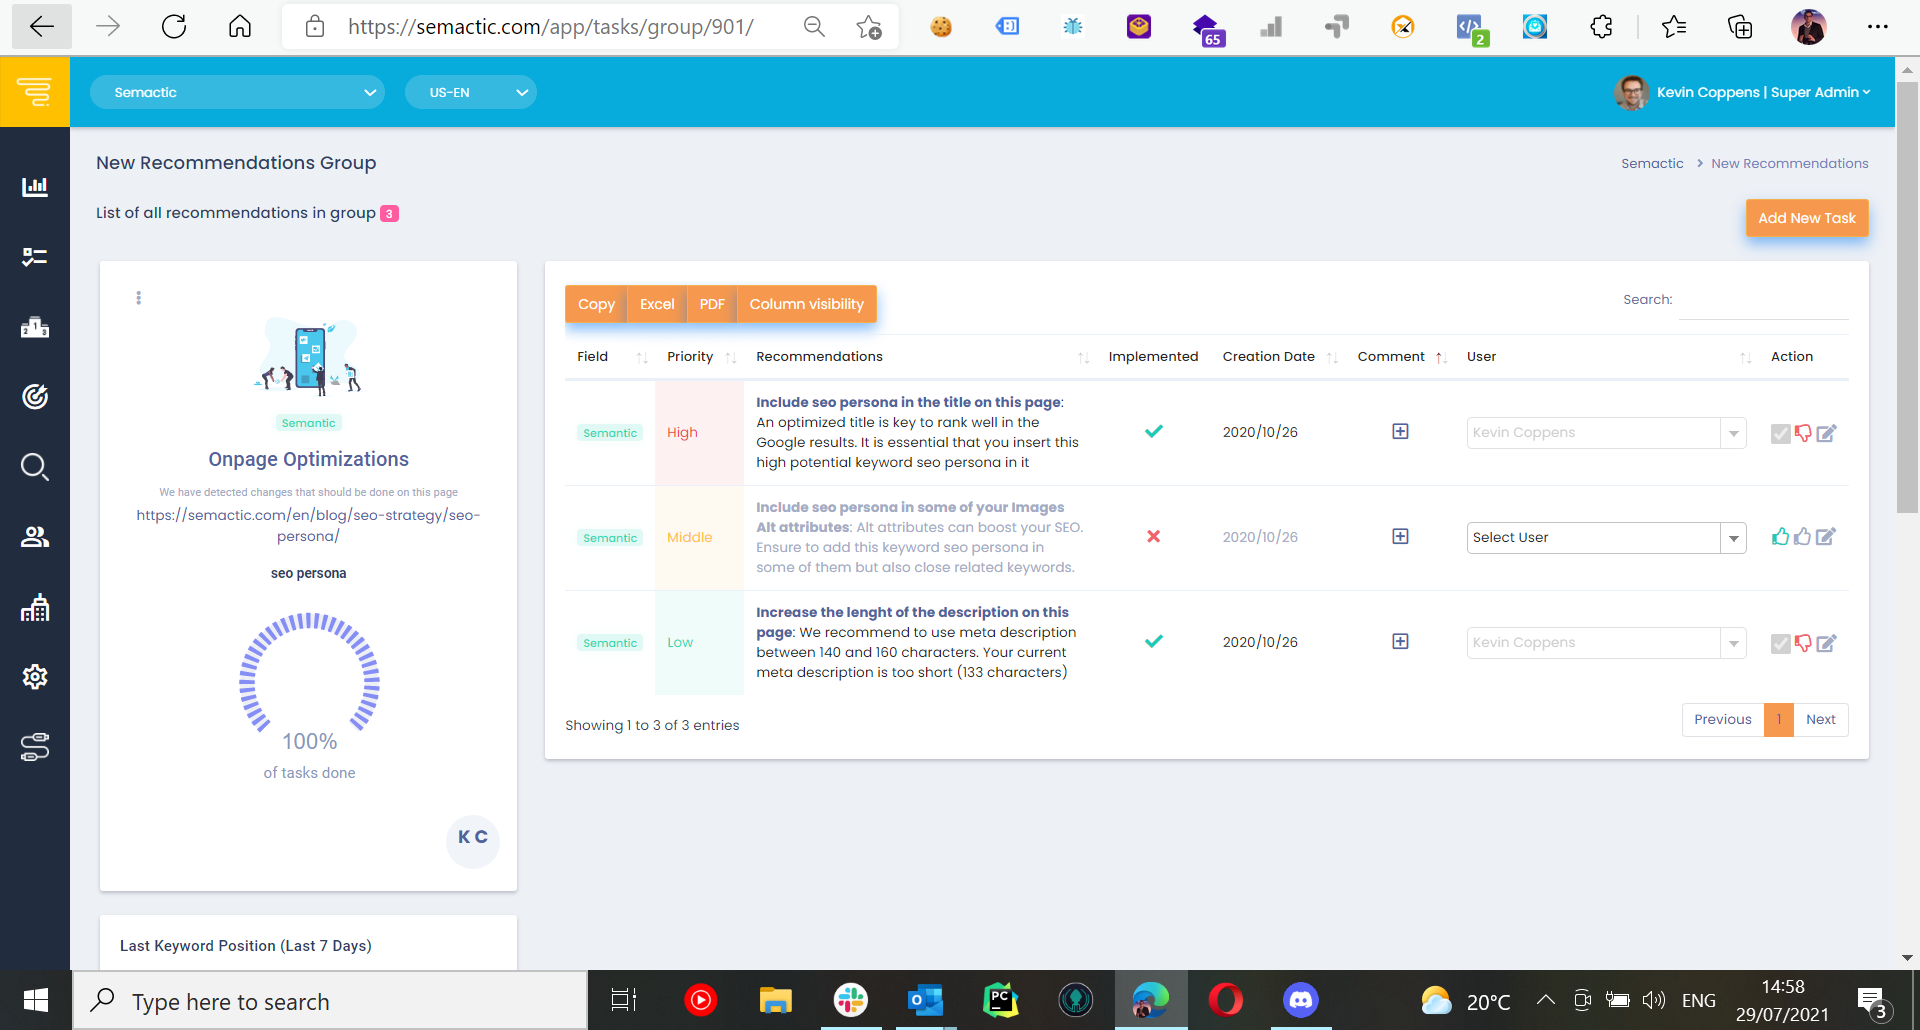
Task: Click the target goals icon in sidebar
Action: pos(35,397)
